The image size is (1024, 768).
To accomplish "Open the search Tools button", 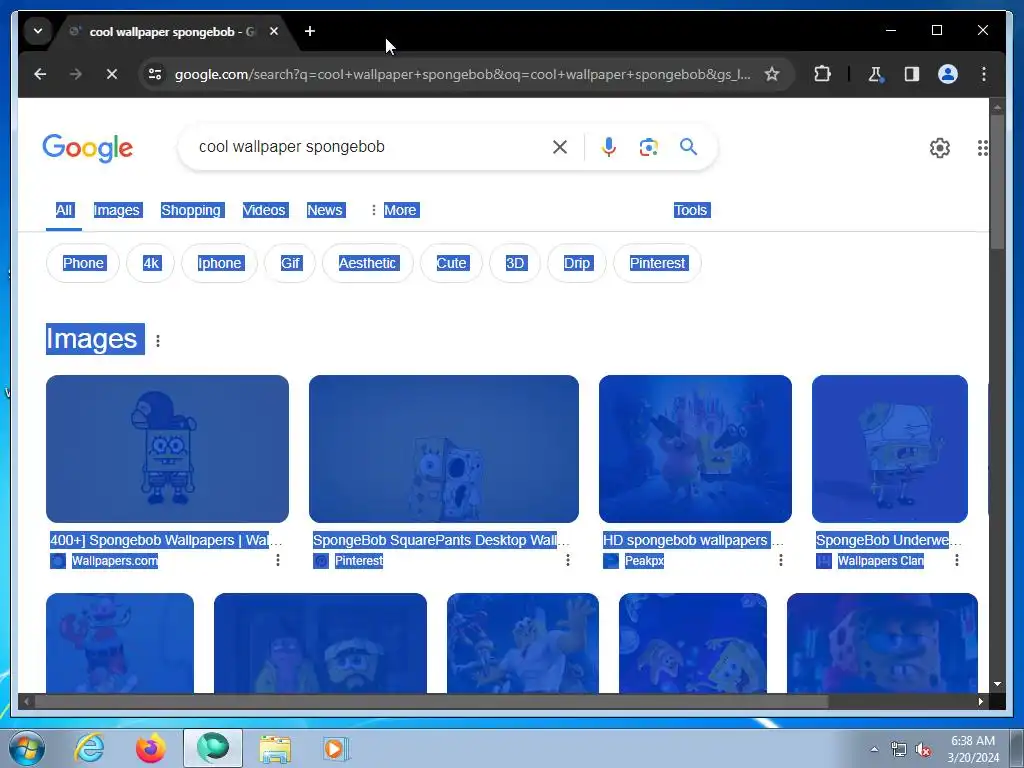I will [x=691, y=210].
